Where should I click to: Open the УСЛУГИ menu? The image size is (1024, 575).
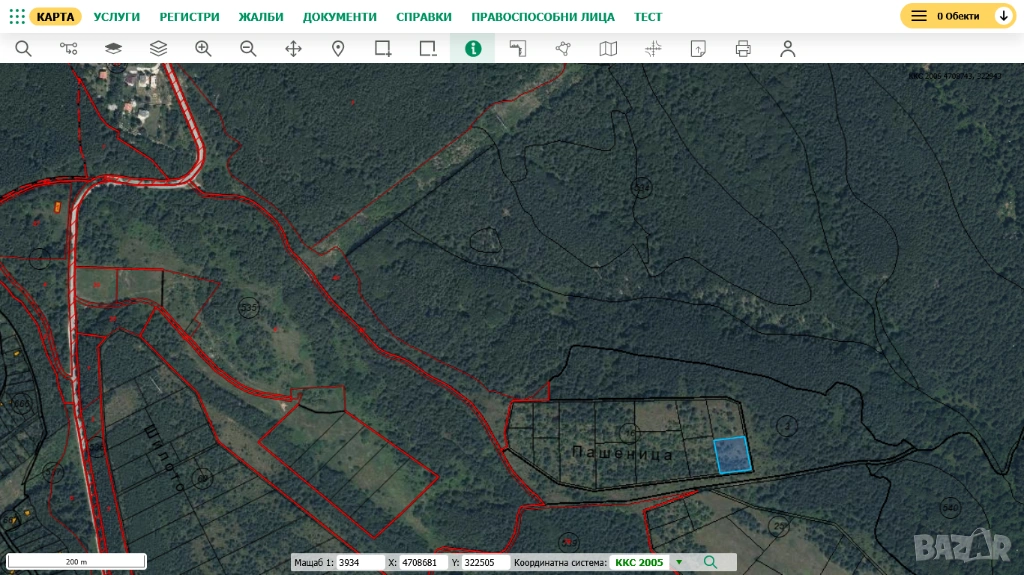point(117,17)
